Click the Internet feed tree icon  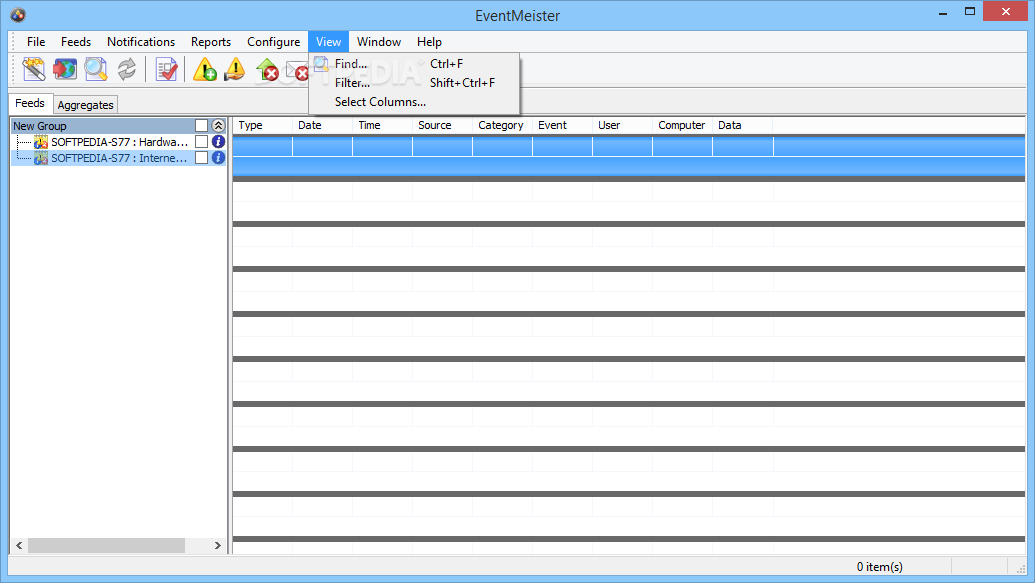[x=41, y=158]
